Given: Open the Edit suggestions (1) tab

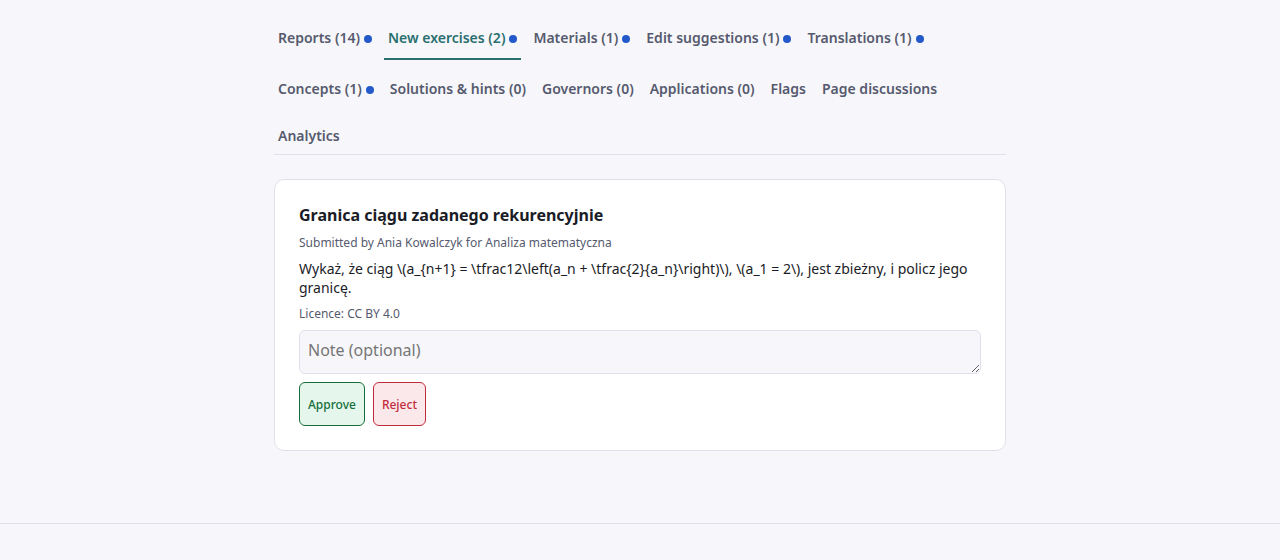Looking at the screenshot, I should (718, 38).
